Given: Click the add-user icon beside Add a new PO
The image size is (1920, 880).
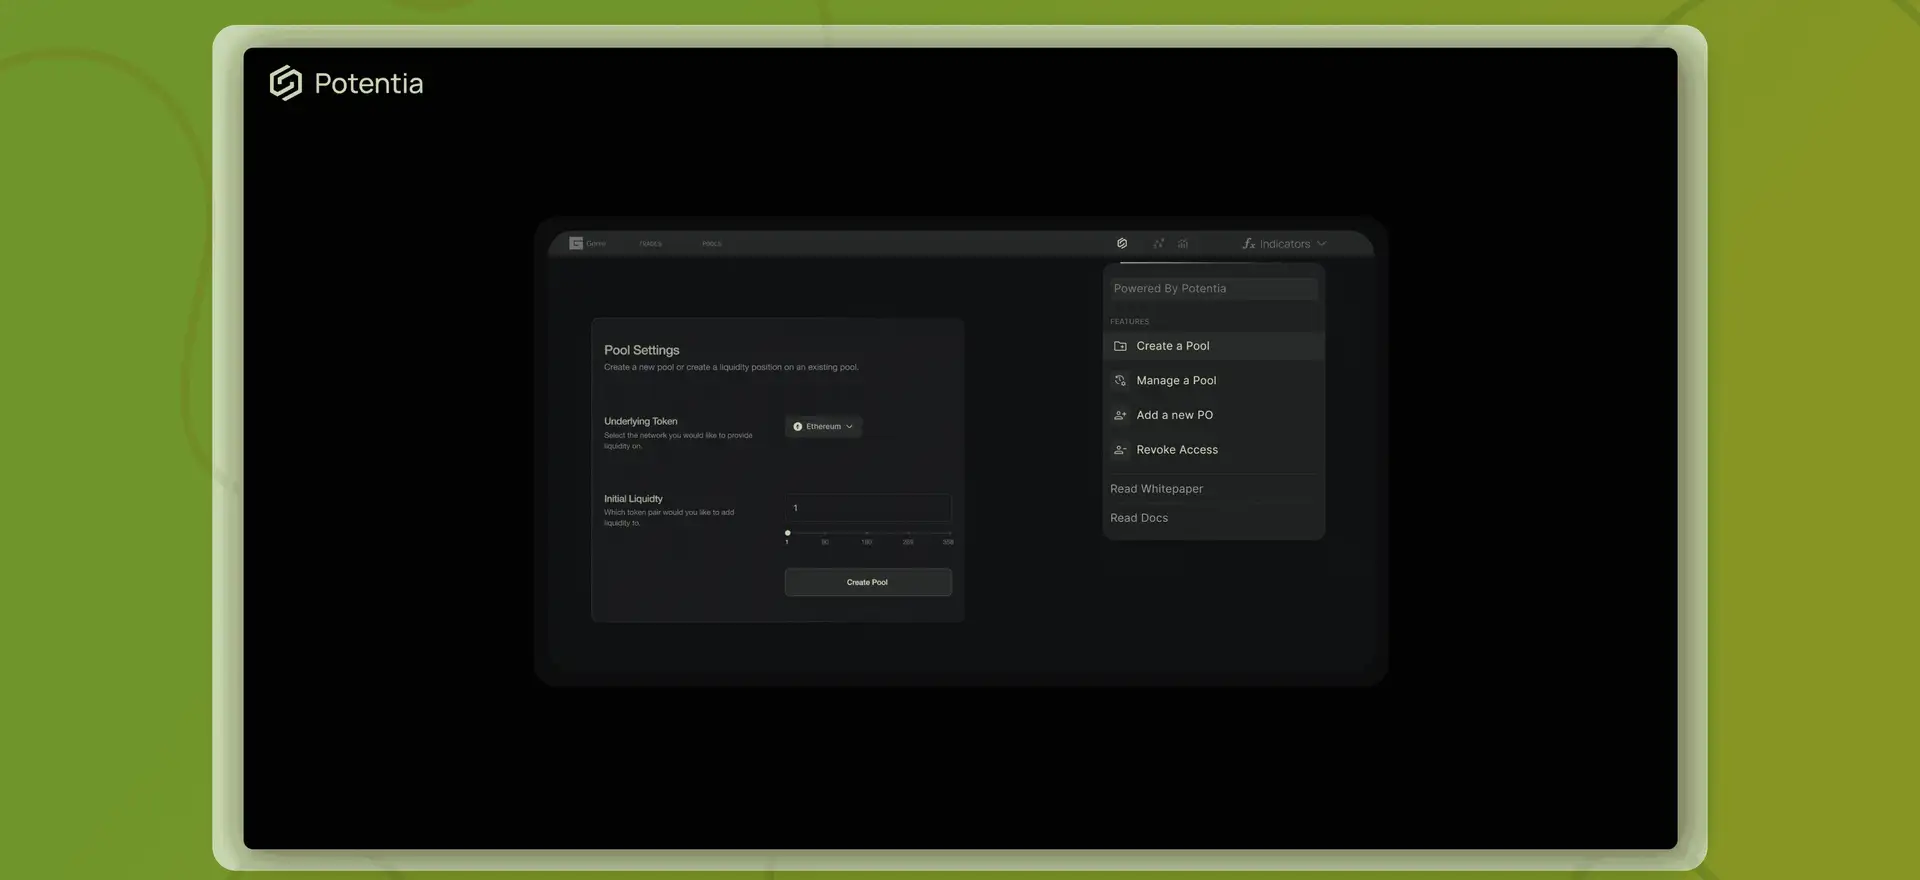Looking at the screenshot, I should click(1120, 415).
